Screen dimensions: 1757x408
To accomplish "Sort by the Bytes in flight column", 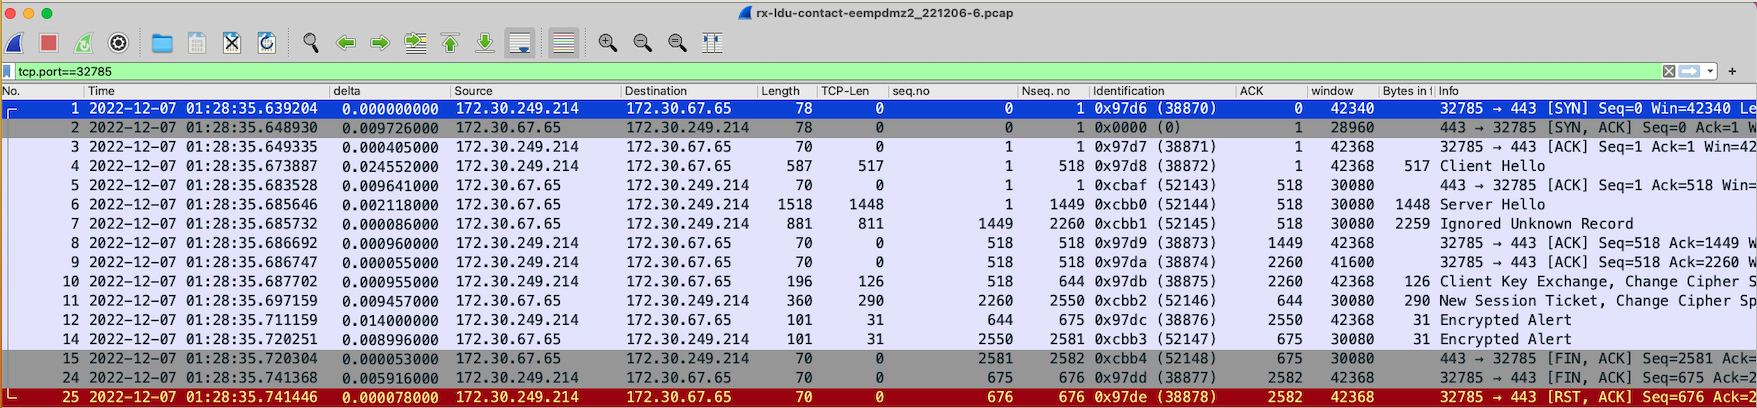I will tap(1407, 91).
